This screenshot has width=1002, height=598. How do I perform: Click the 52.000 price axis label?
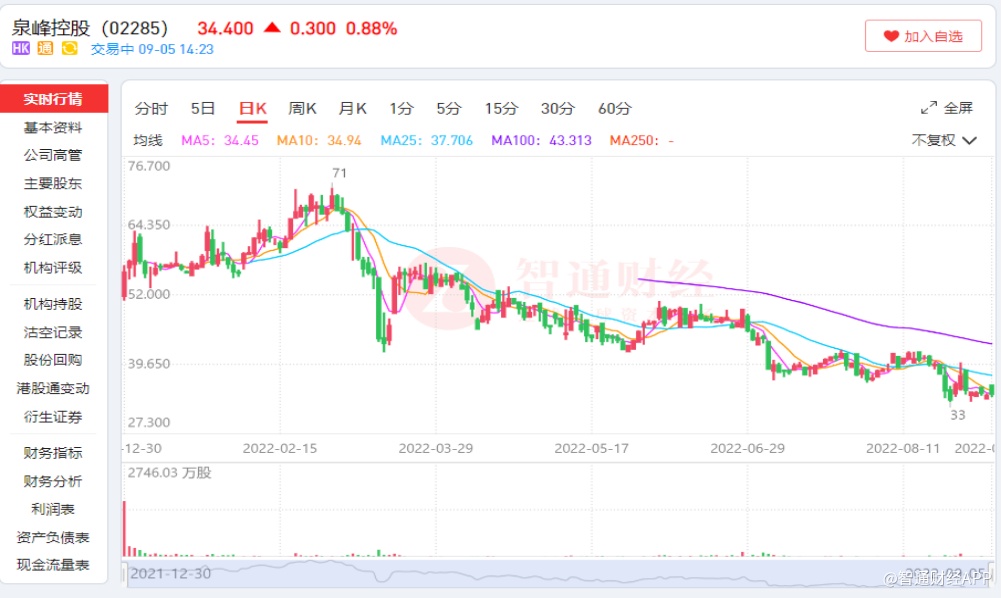click(149, 294)
